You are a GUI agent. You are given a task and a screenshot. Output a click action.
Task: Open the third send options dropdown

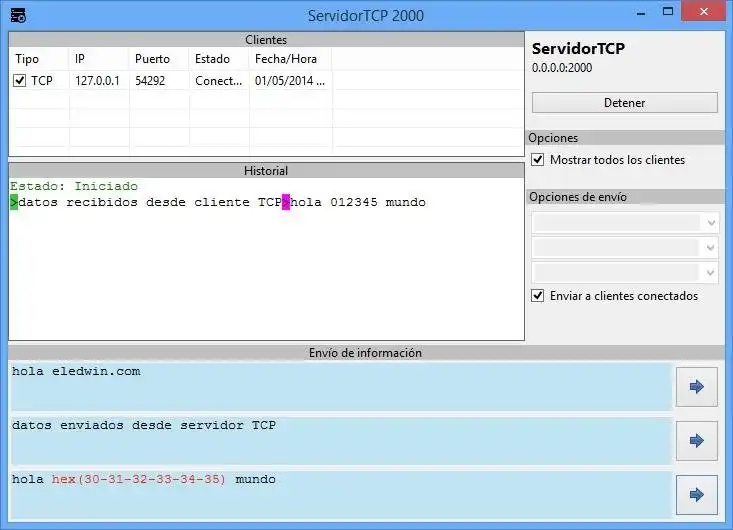625,272
